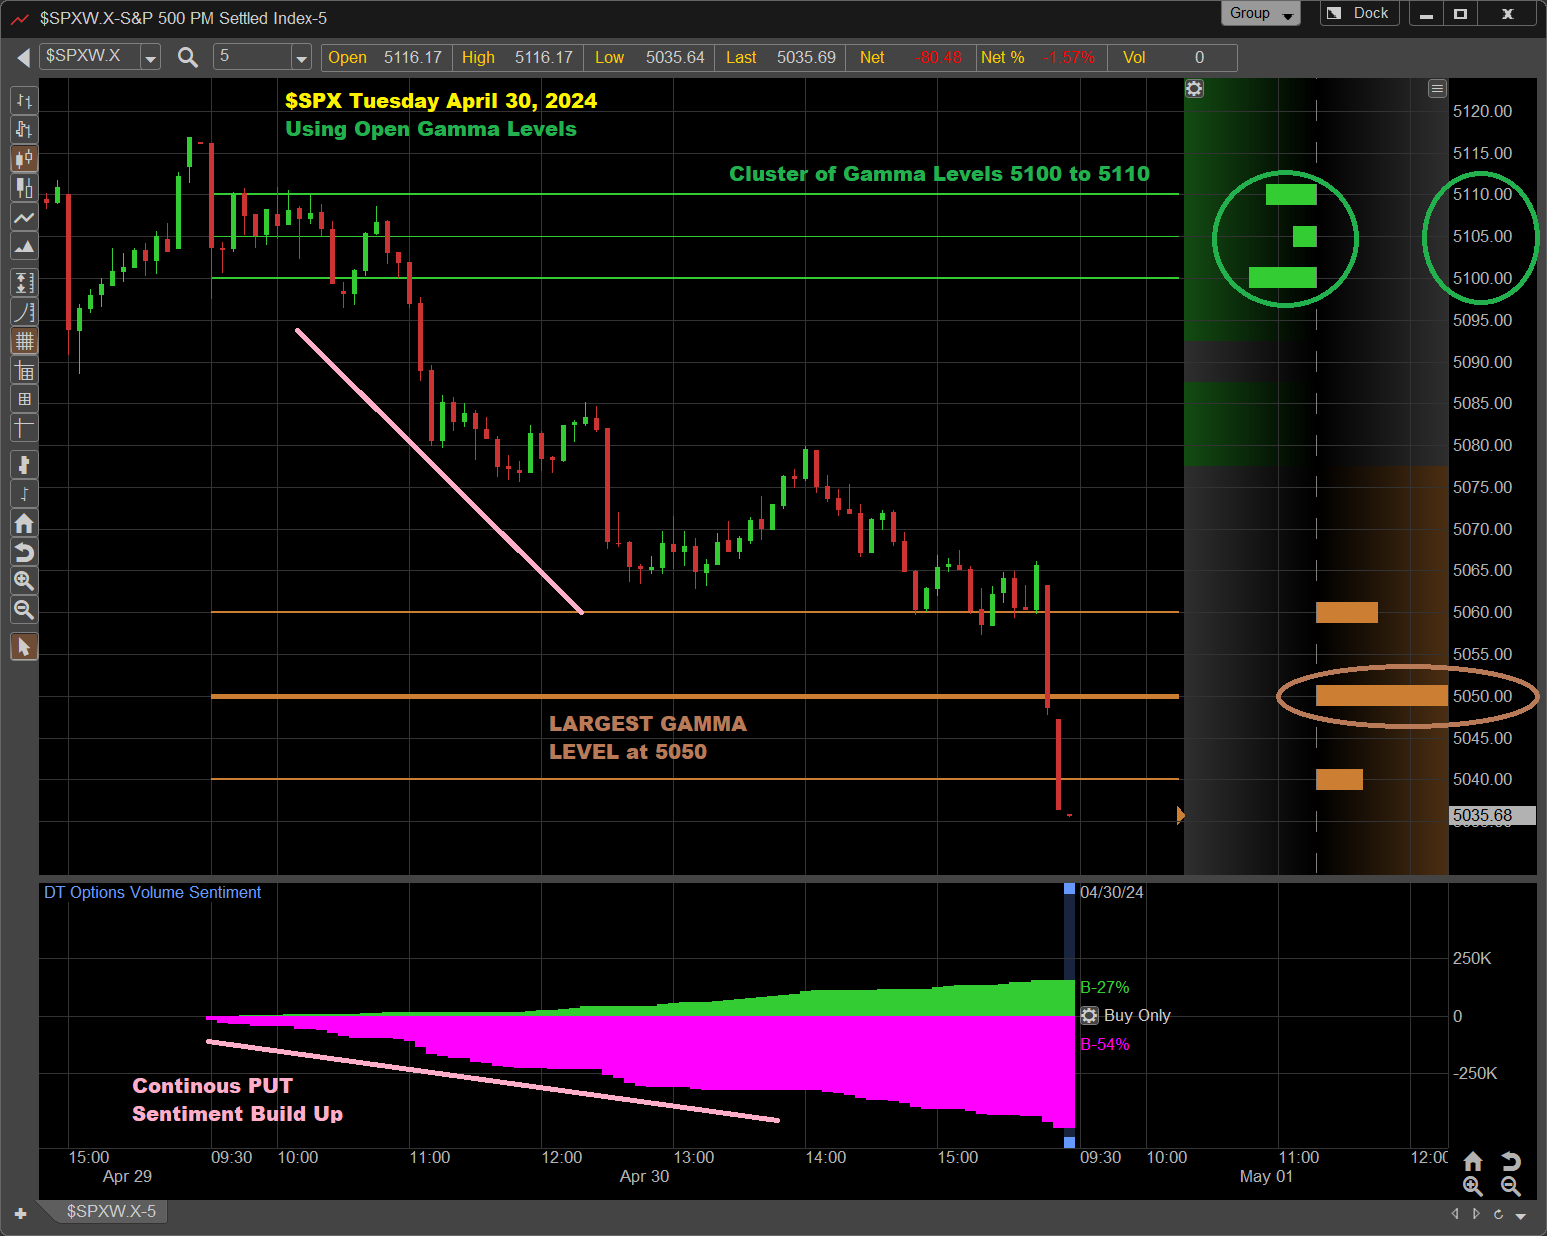Select the OHLC bar chart style
The height and width of the screenshot is (1236, 1547).
click(x=24, y=100)
